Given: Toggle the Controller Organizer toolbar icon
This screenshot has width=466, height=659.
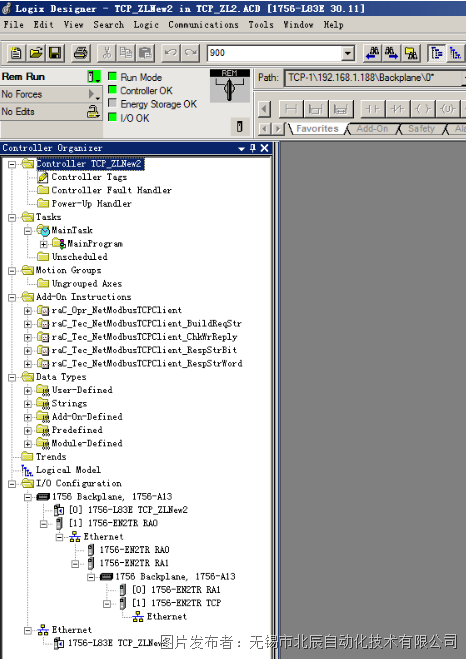Looking at the screenshot, I should point(437,53).
